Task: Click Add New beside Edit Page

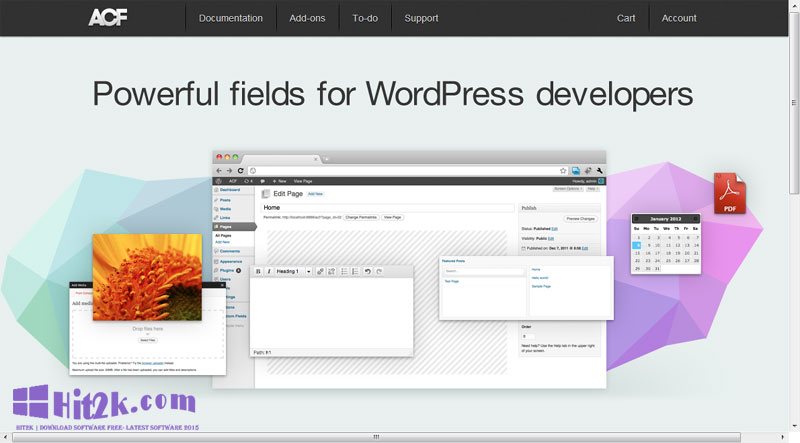Action: (315, 194)
